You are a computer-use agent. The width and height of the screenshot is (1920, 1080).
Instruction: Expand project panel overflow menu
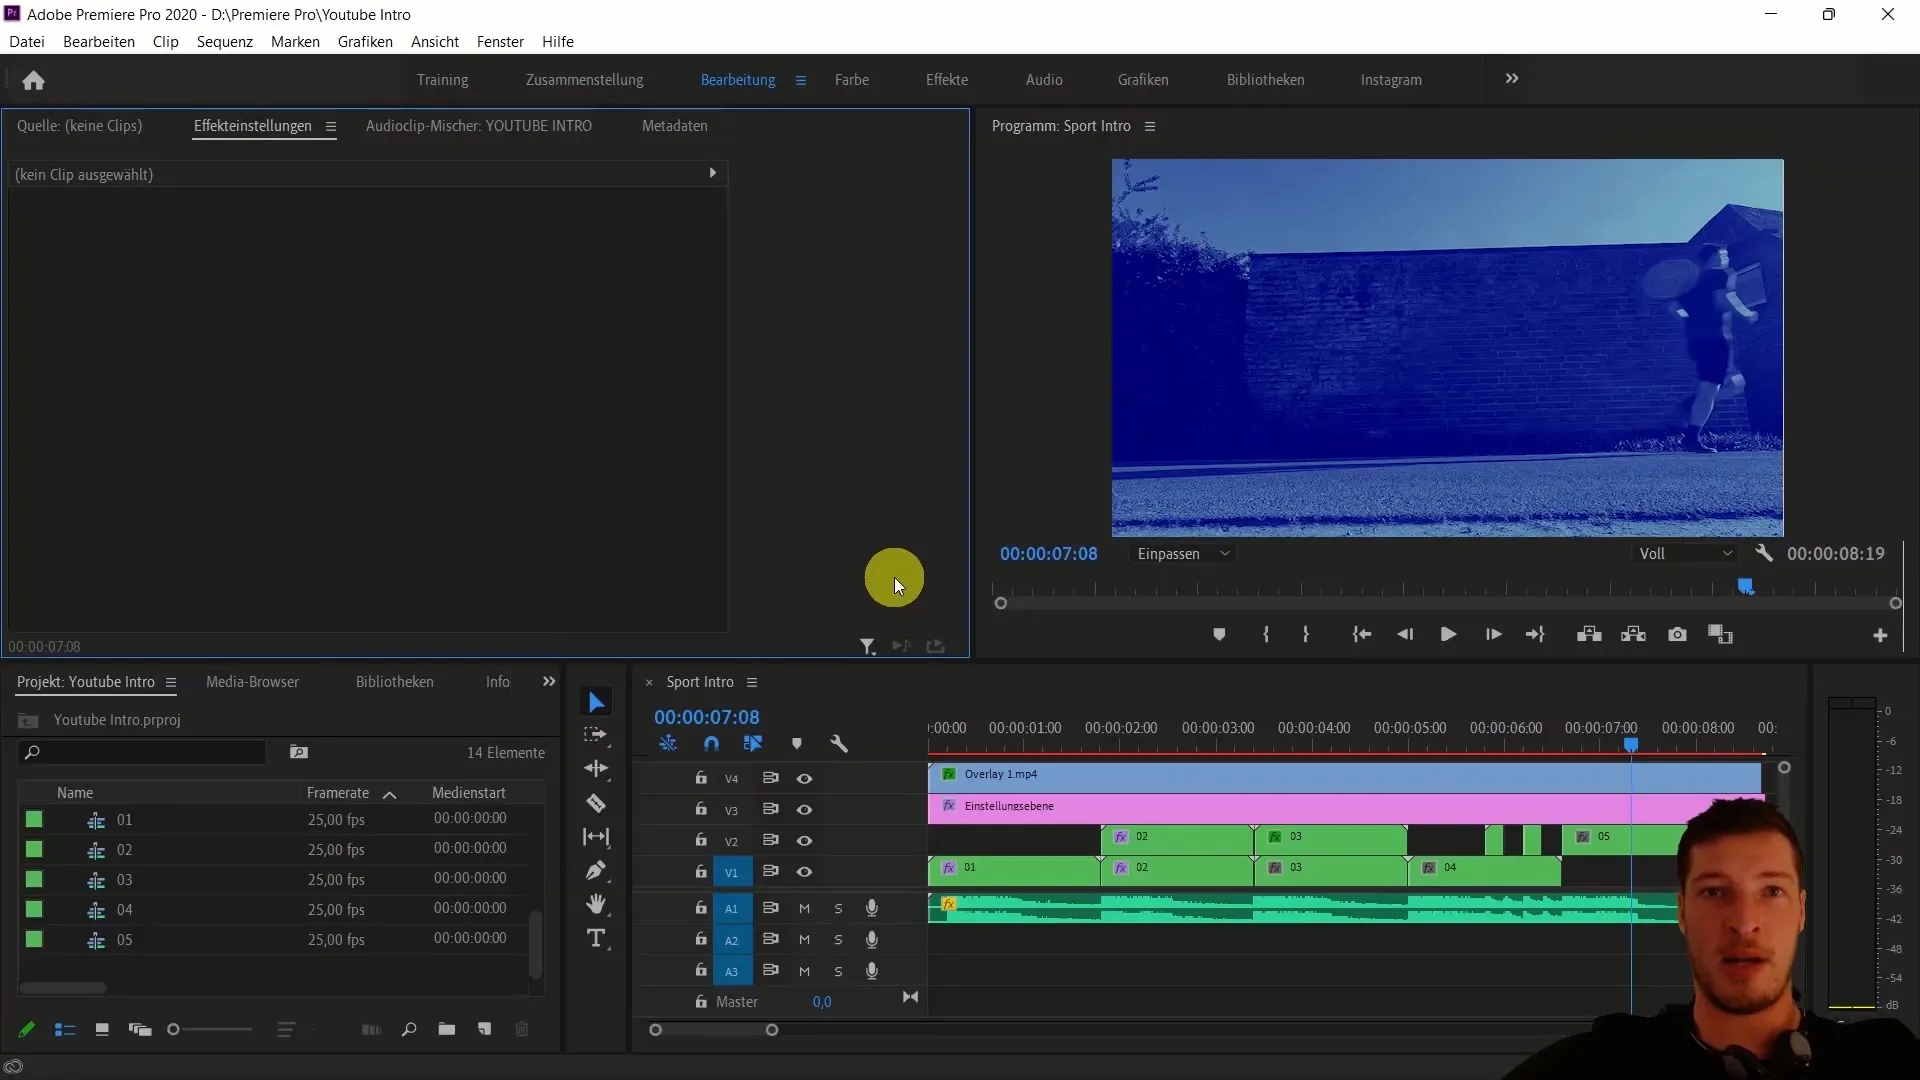(549, 682)
